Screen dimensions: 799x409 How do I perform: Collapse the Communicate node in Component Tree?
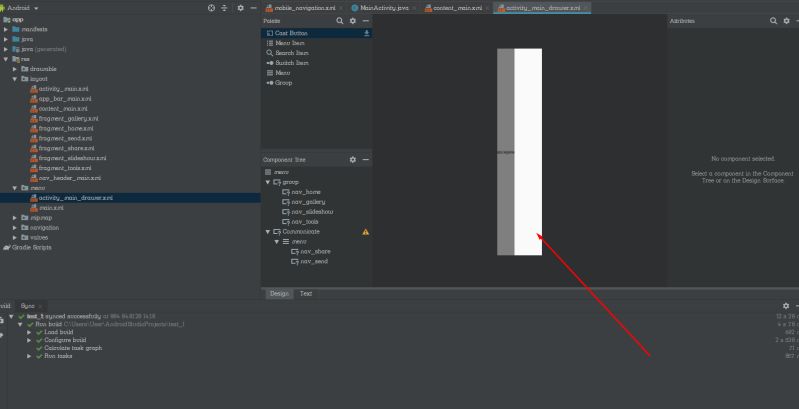(x=268, y=232)
